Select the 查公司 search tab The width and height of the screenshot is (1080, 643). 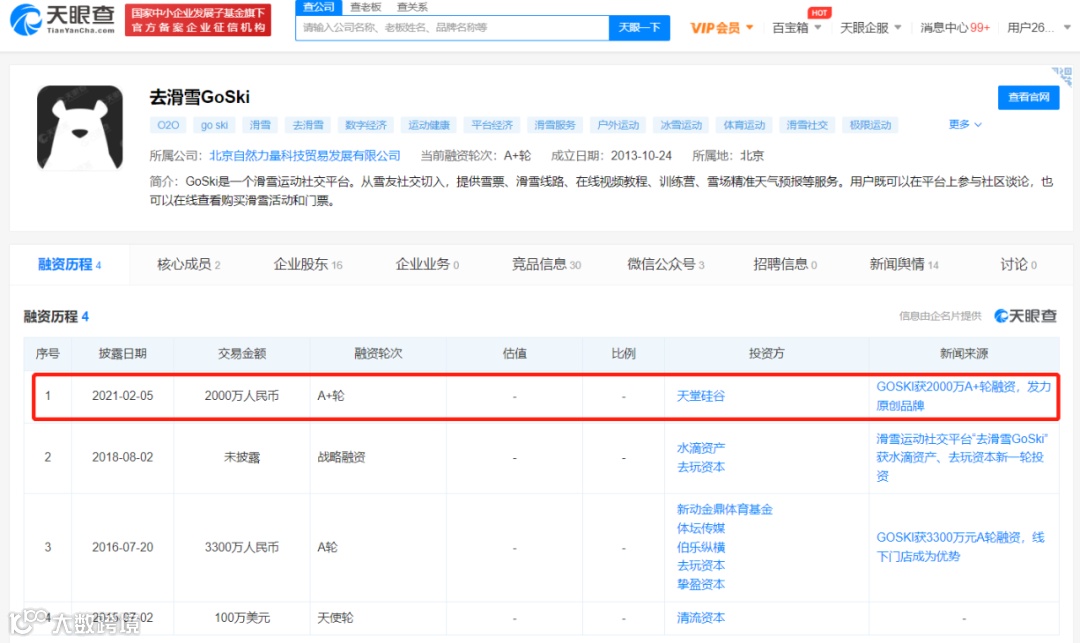coord(318,7)
